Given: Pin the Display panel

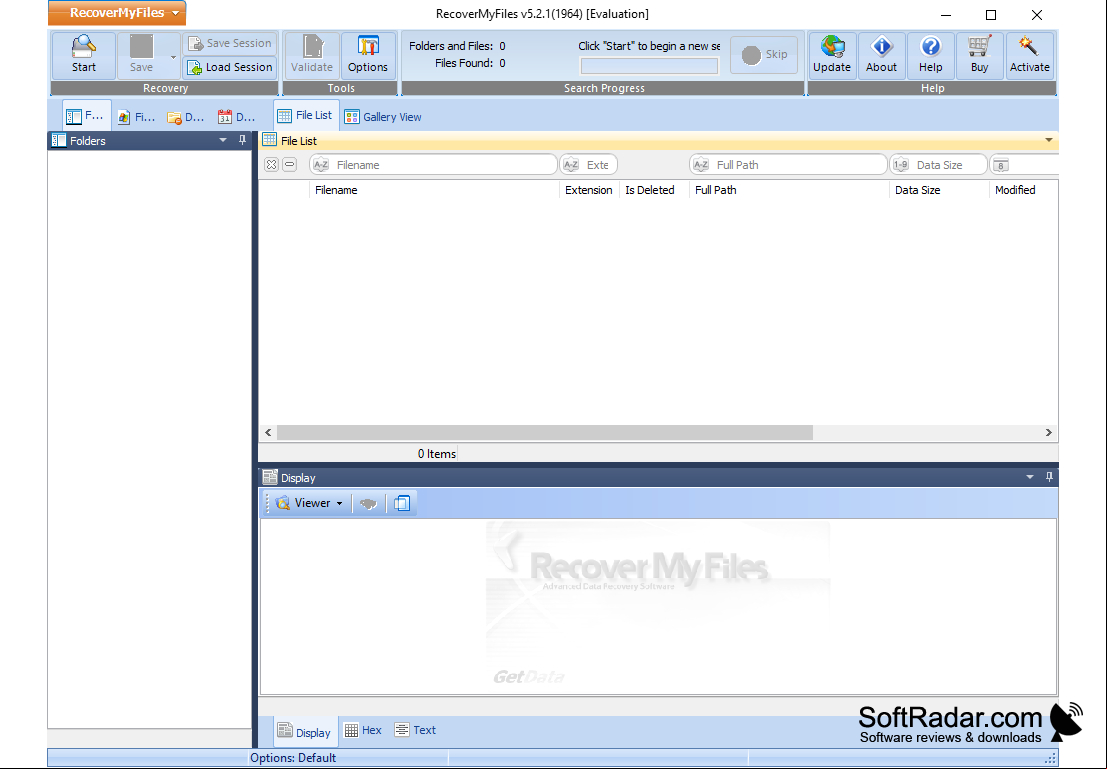Looking at the screenshot, I should (x=1049, y=477).
